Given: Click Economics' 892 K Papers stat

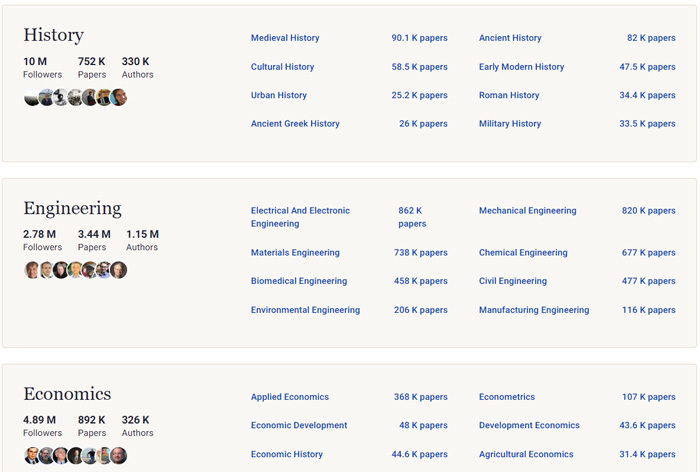Looking at the screenshot, I should [x=92, y=426].
